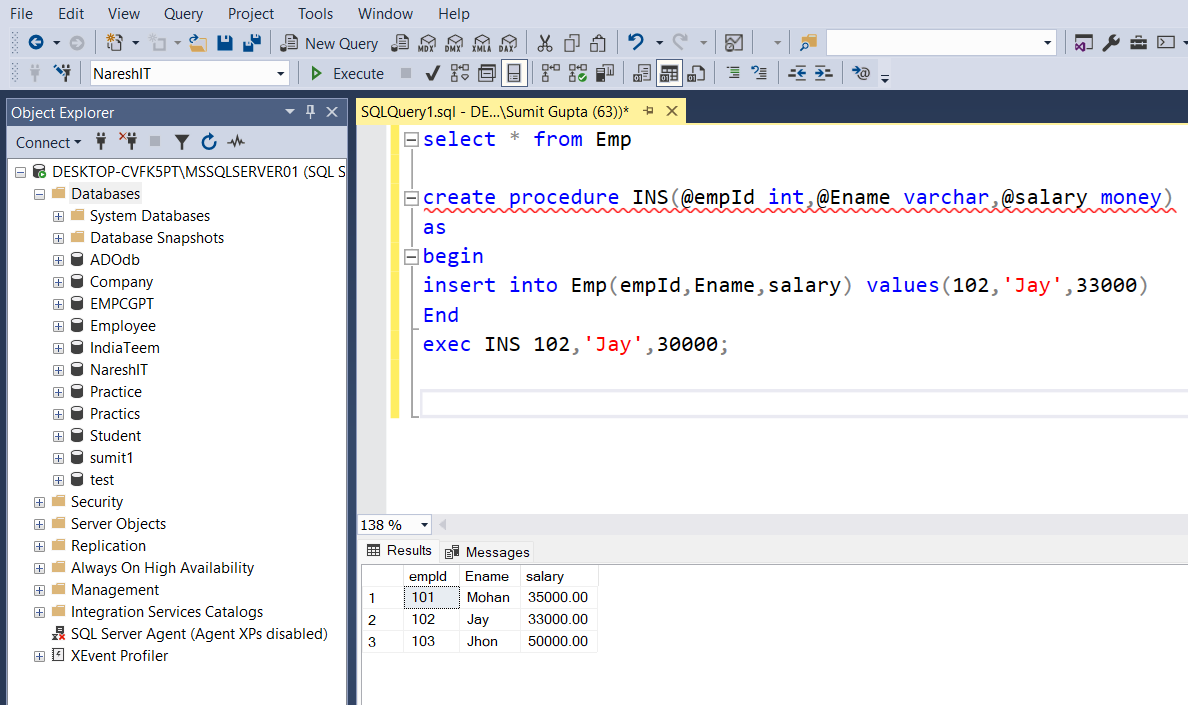Image resolution: width=1188 pixels, height=705 pixels.
Task: Select the Security folder in tree
Action: pos(96,502)
